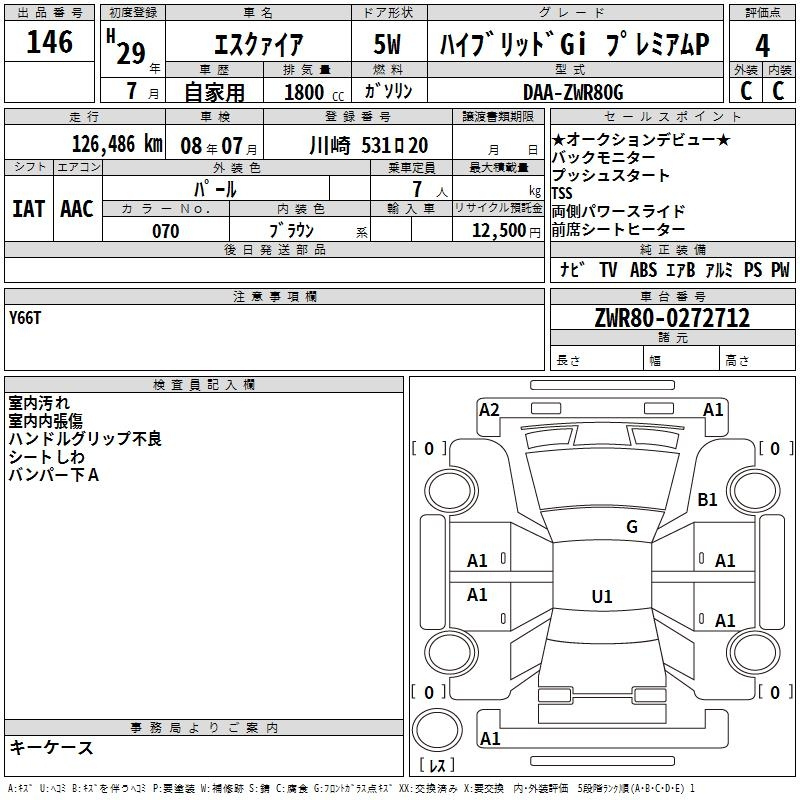Click genuine equipment ナビ
This screenshot has width=800, height=800.
571,269
